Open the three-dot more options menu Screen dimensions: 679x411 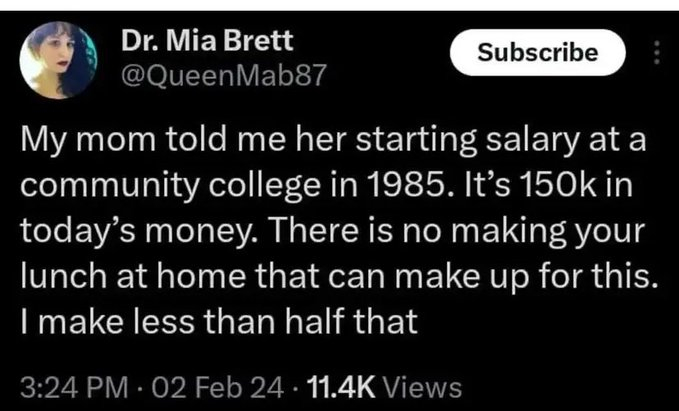pos(655,52)
